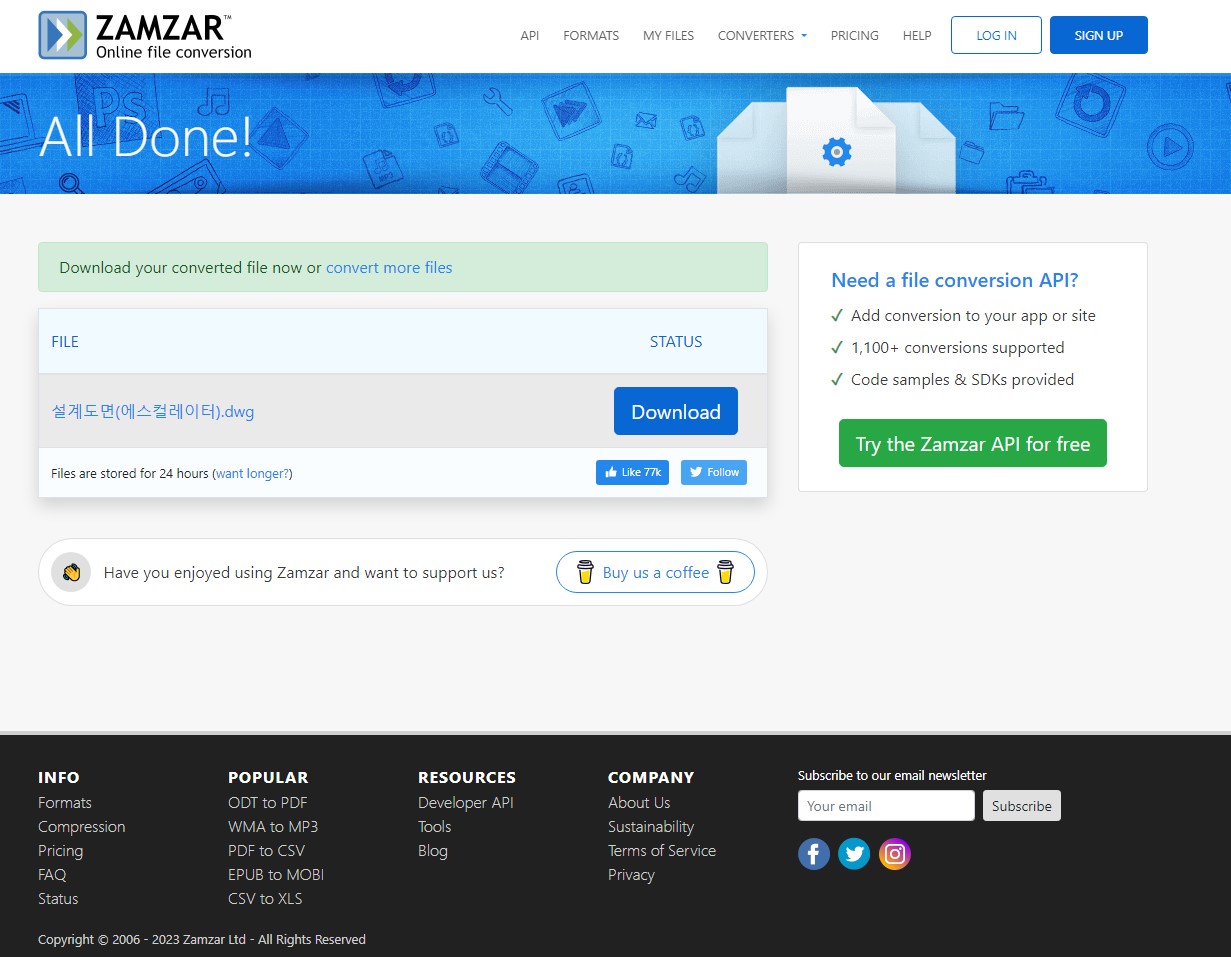Open About Us footer link
Viewport: 1231px width, 957px height.
[x=639, y=802]
